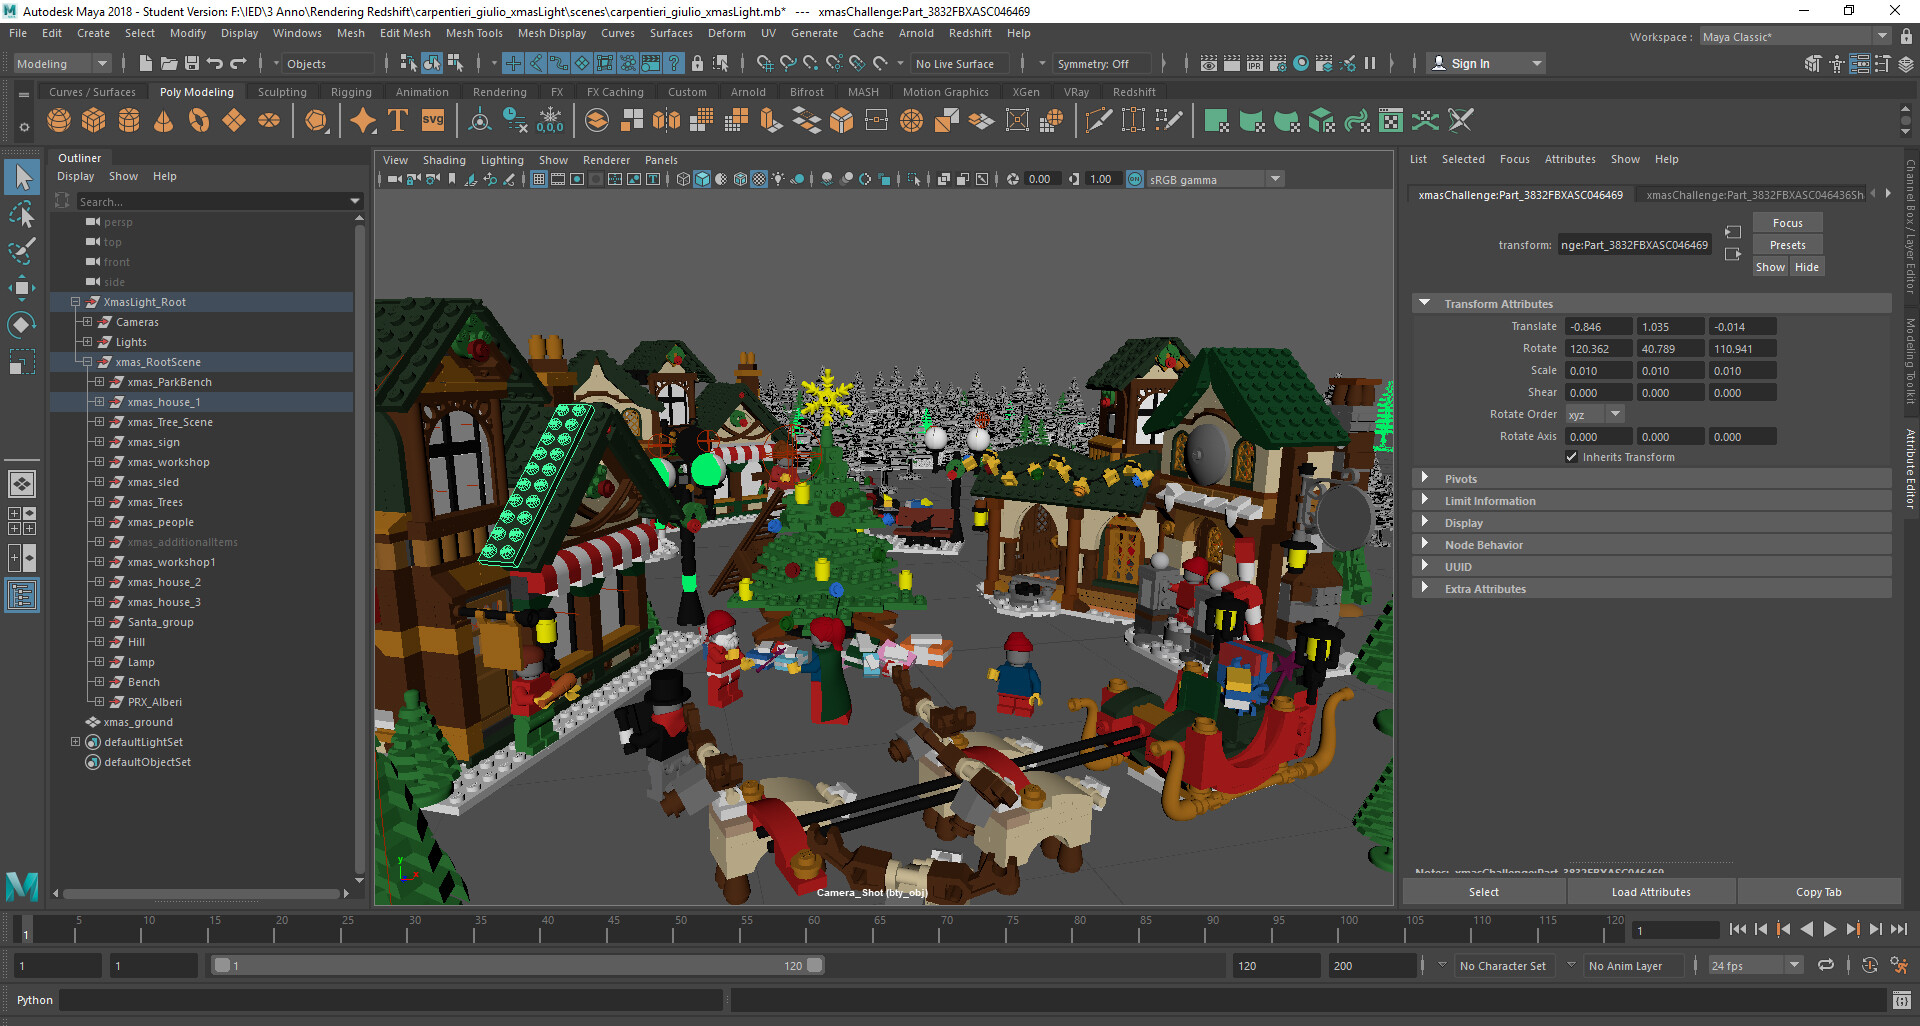This screenshot has width=1920, height=1026.
Task: Expand the Pivots section
Action: pyautogui.click(x=1425, y=478)
